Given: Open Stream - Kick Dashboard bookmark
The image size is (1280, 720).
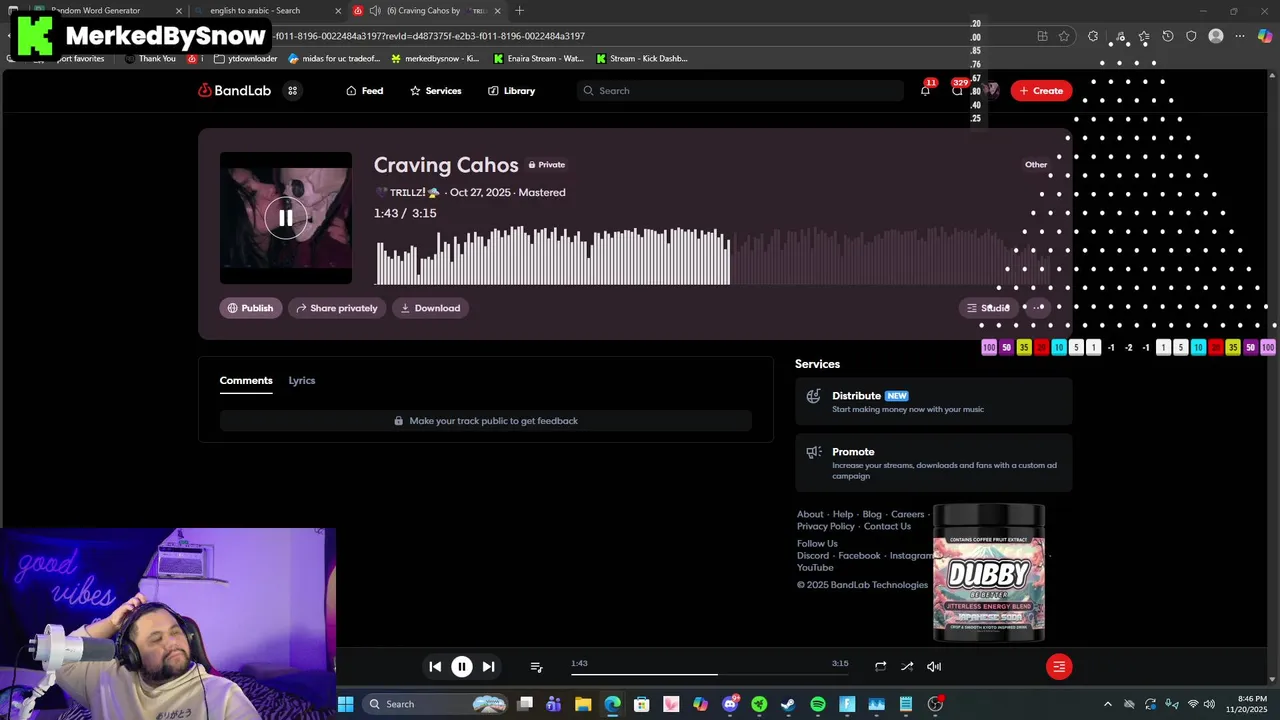Looking at the screenshot, I should [641, 58].
